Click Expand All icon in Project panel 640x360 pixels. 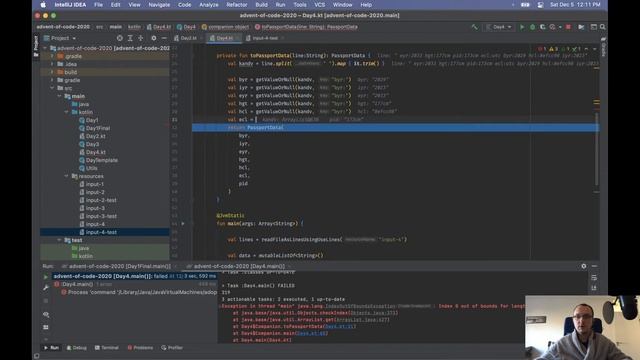(130, 38)
